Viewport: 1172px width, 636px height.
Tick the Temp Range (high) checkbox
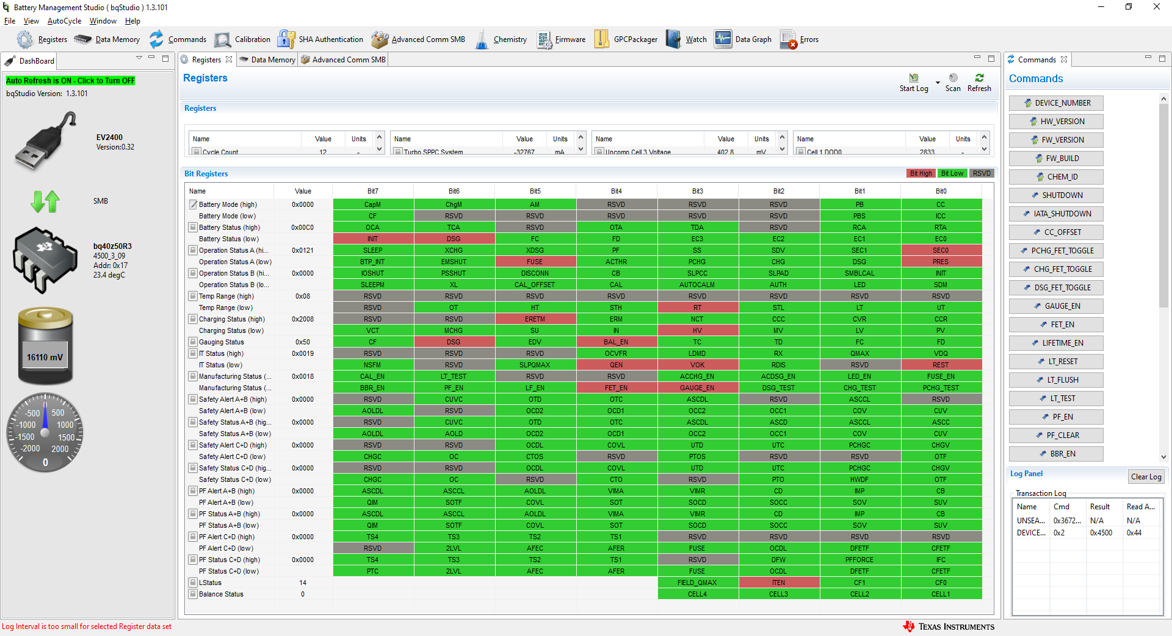[193, 296]
